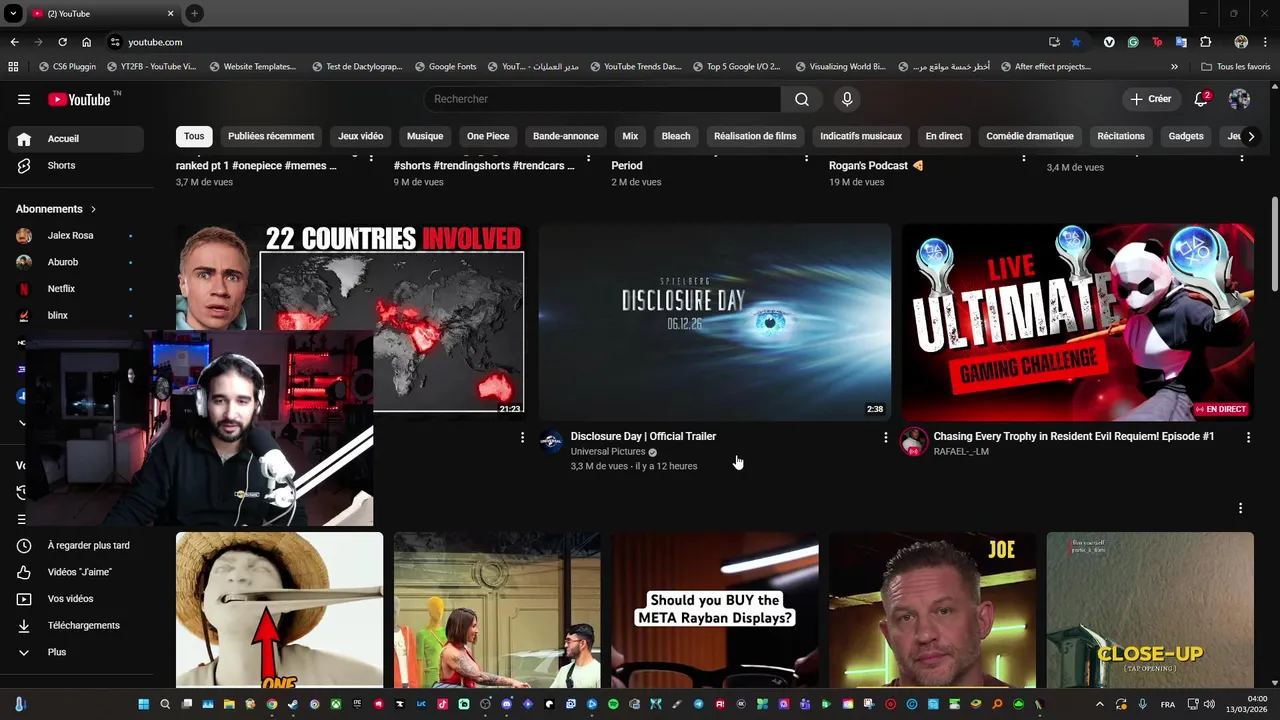Open Disclosure Day trailer thumbnail
This screenshot has height=720, width=1280.
point(715,322)
